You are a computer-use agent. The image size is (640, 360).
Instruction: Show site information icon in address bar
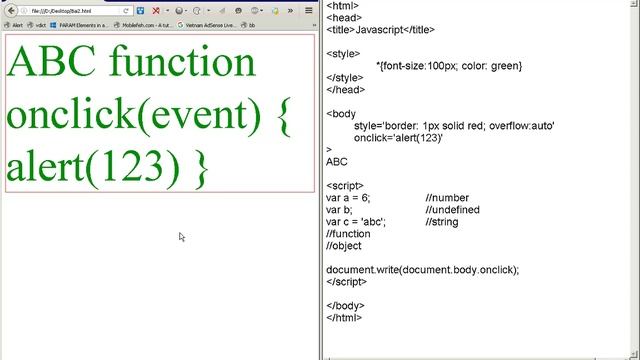(x=24, y=11)
